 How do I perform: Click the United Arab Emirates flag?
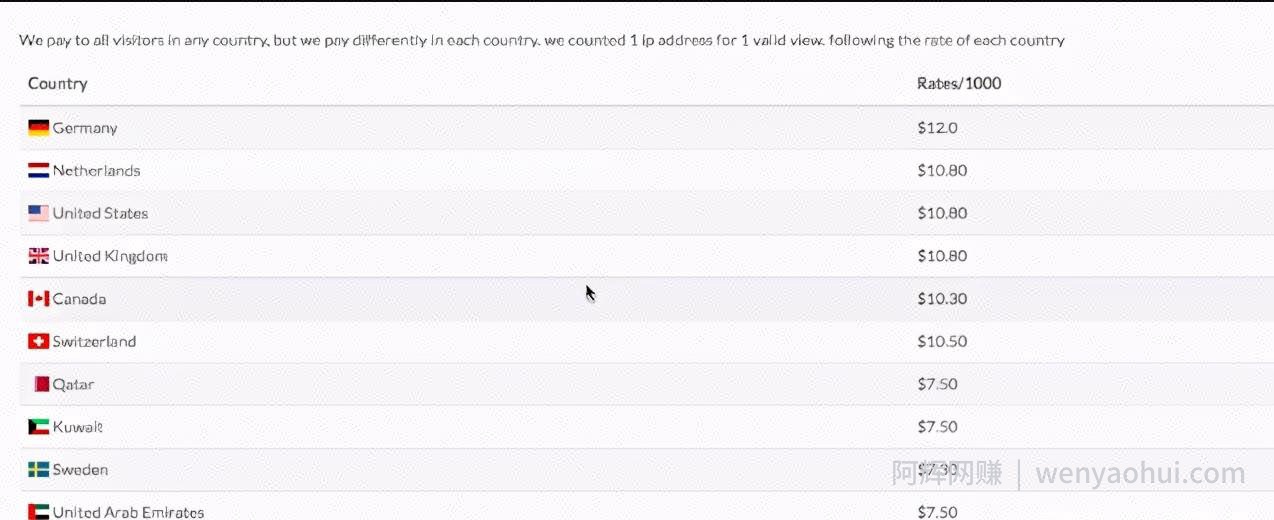click(38, 512)
